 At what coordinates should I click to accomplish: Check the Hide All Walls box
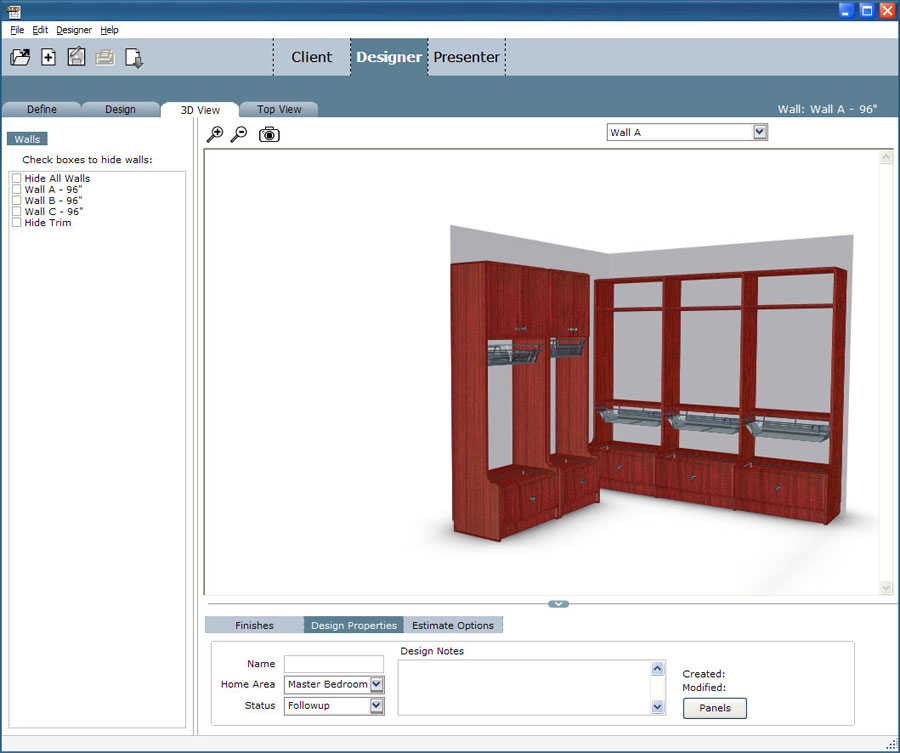[16, 178]
